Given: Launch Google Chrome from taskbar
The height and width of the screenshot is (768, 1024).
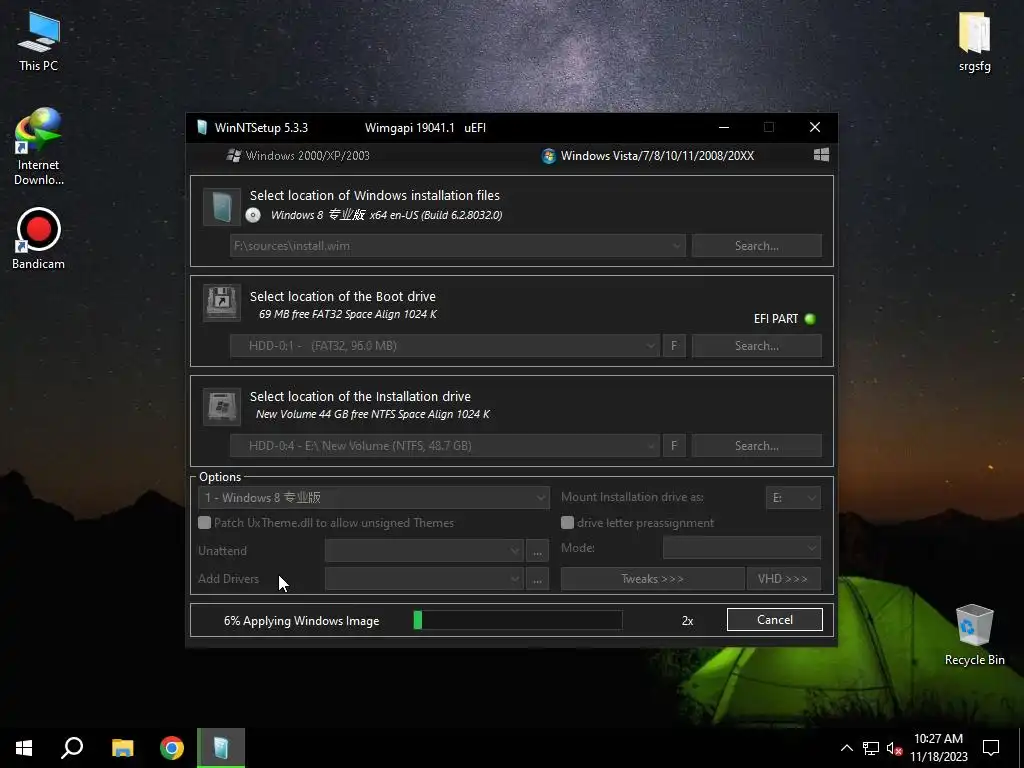Looking at the screenshot, I should 172,748.
